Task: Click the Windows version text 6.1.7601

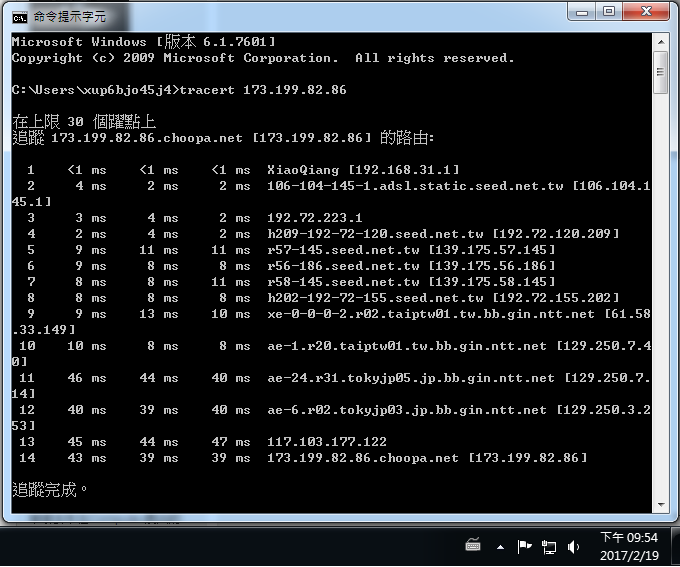Action: point(235,42)
